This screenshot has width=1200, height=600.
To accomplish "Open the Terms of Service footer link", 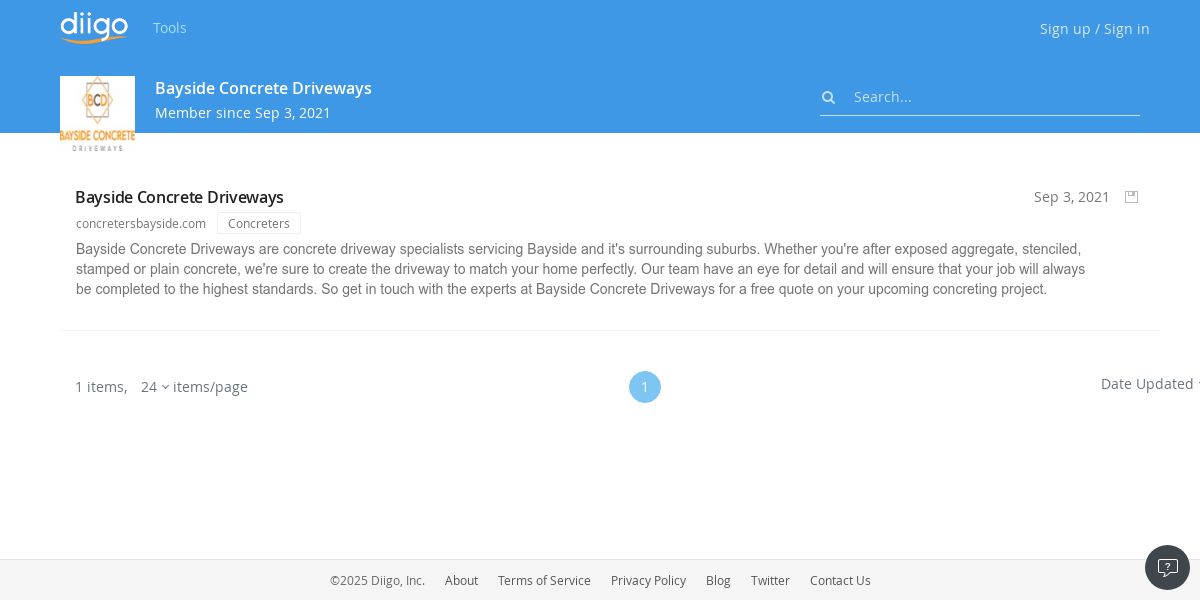I will click(544, 581).
